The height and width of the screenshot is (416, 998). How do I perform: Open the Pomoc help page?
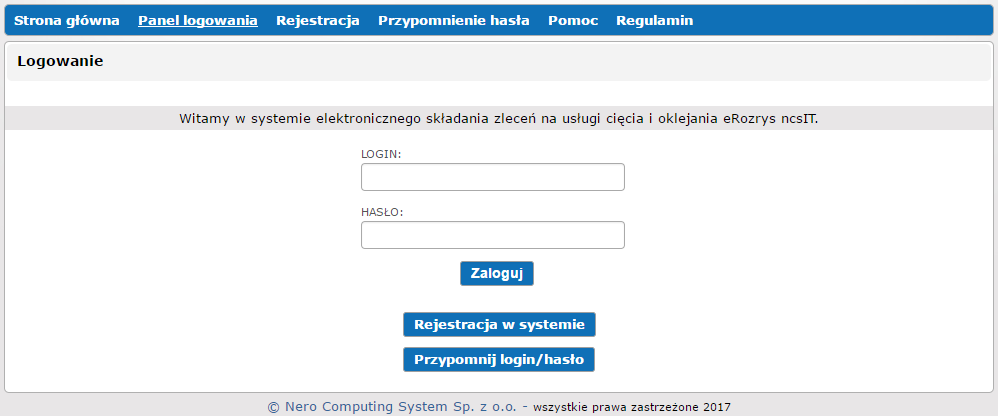point(572,20)
